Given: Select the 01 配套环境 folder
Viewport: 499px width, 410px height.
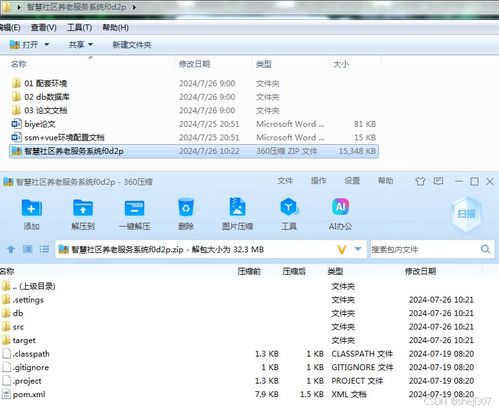Looking at the screenshot, I should [46, 83].
